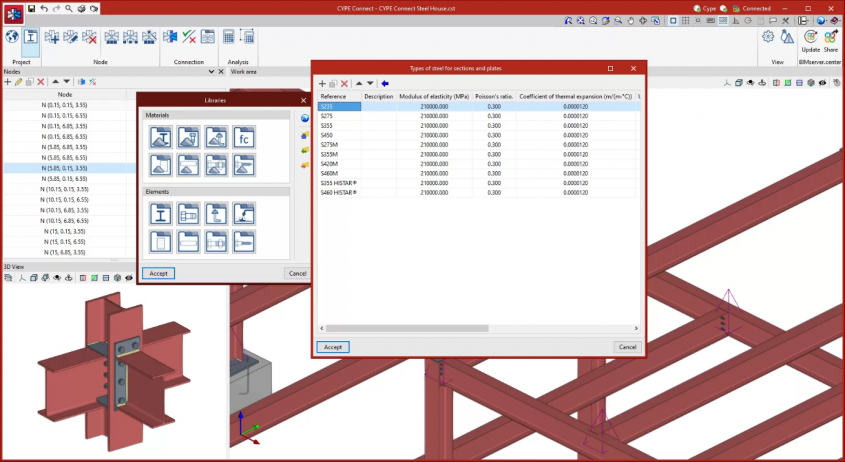Open the I-section element library icon
The height and width of the screenshot is (462, 845).
161,214
